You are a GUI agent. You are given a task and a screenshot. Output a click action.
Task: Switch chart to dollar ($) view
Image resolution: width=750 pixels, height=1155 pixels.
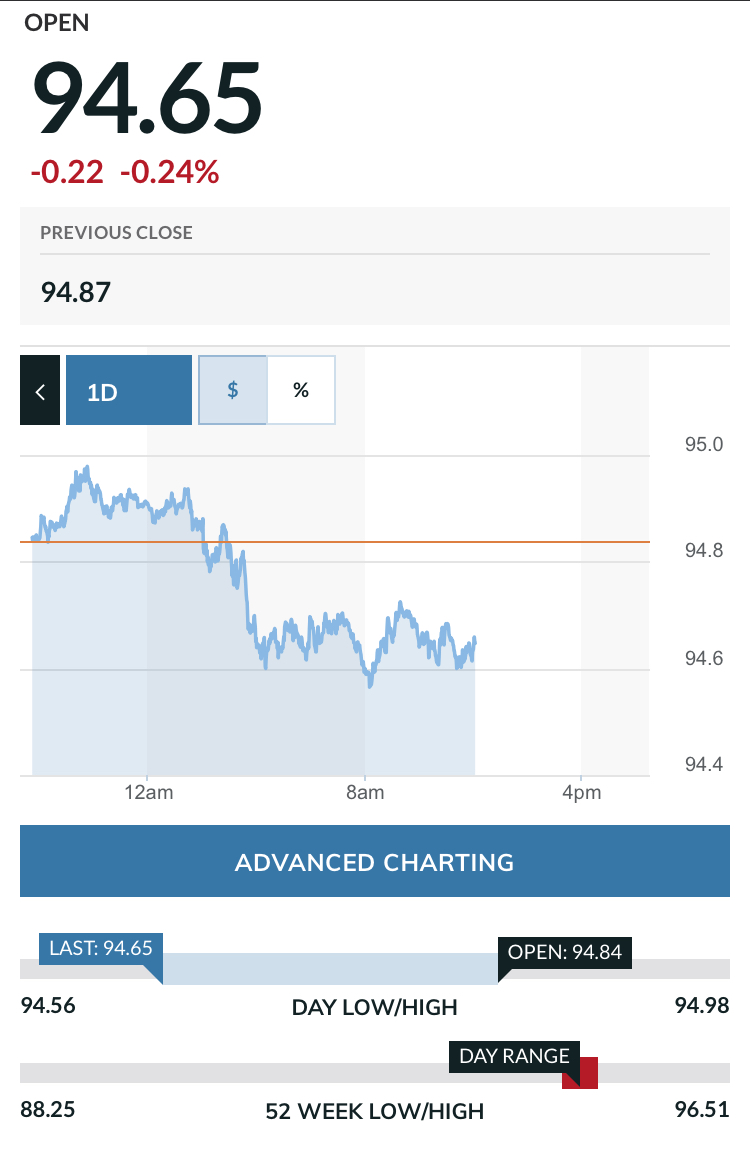(233, 390)
